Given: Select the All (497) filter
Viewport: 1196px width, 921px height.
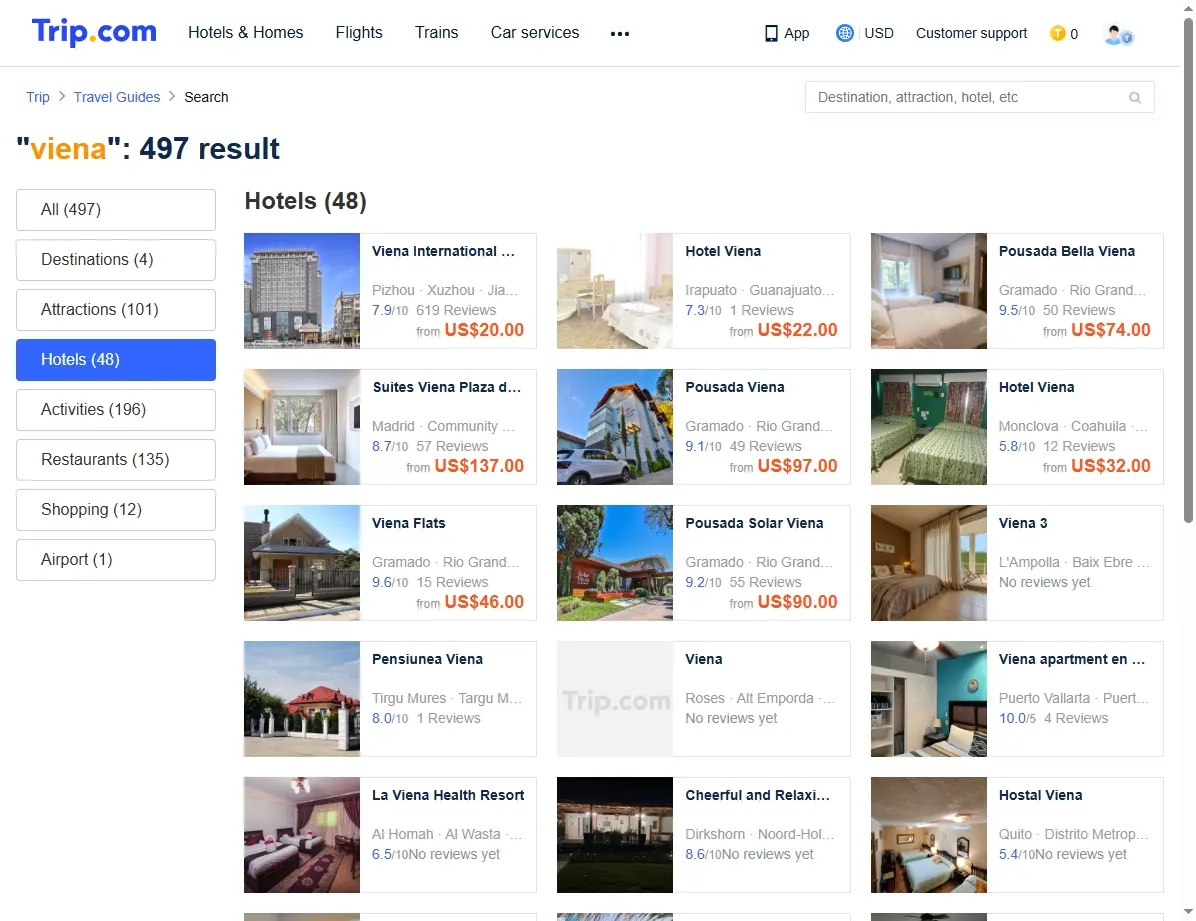Looking at the screenshot, I should [116, 210].
